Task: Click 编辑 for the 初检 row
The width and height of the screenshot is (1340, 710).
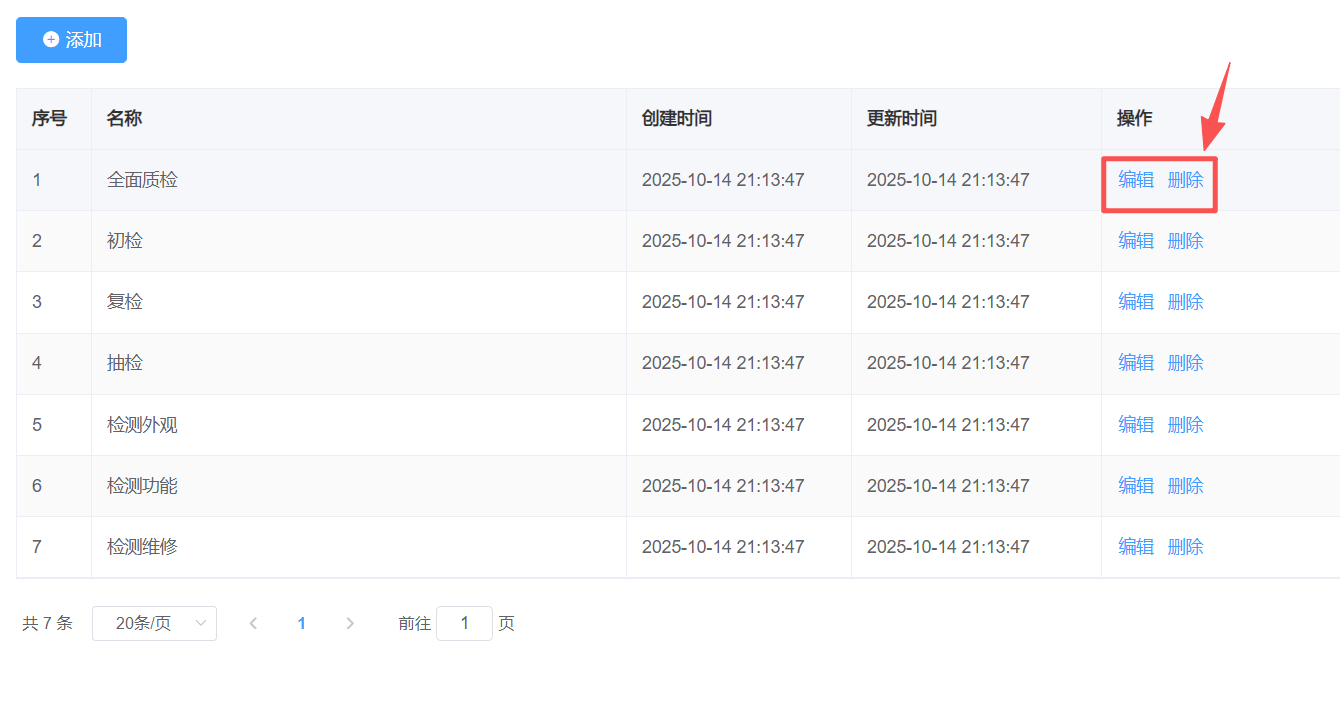Action: pos(1135,241)
